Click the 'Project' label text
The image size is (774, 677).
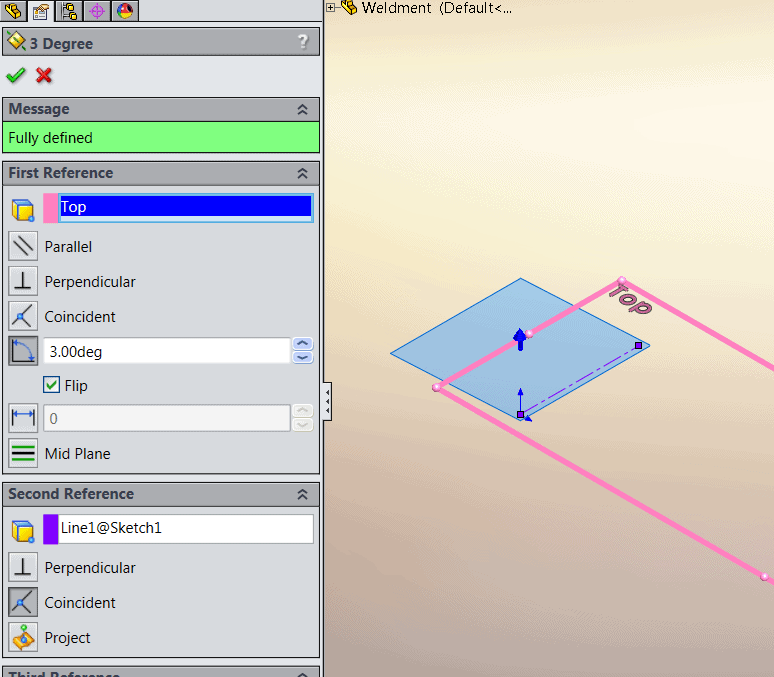click(67, 637)
